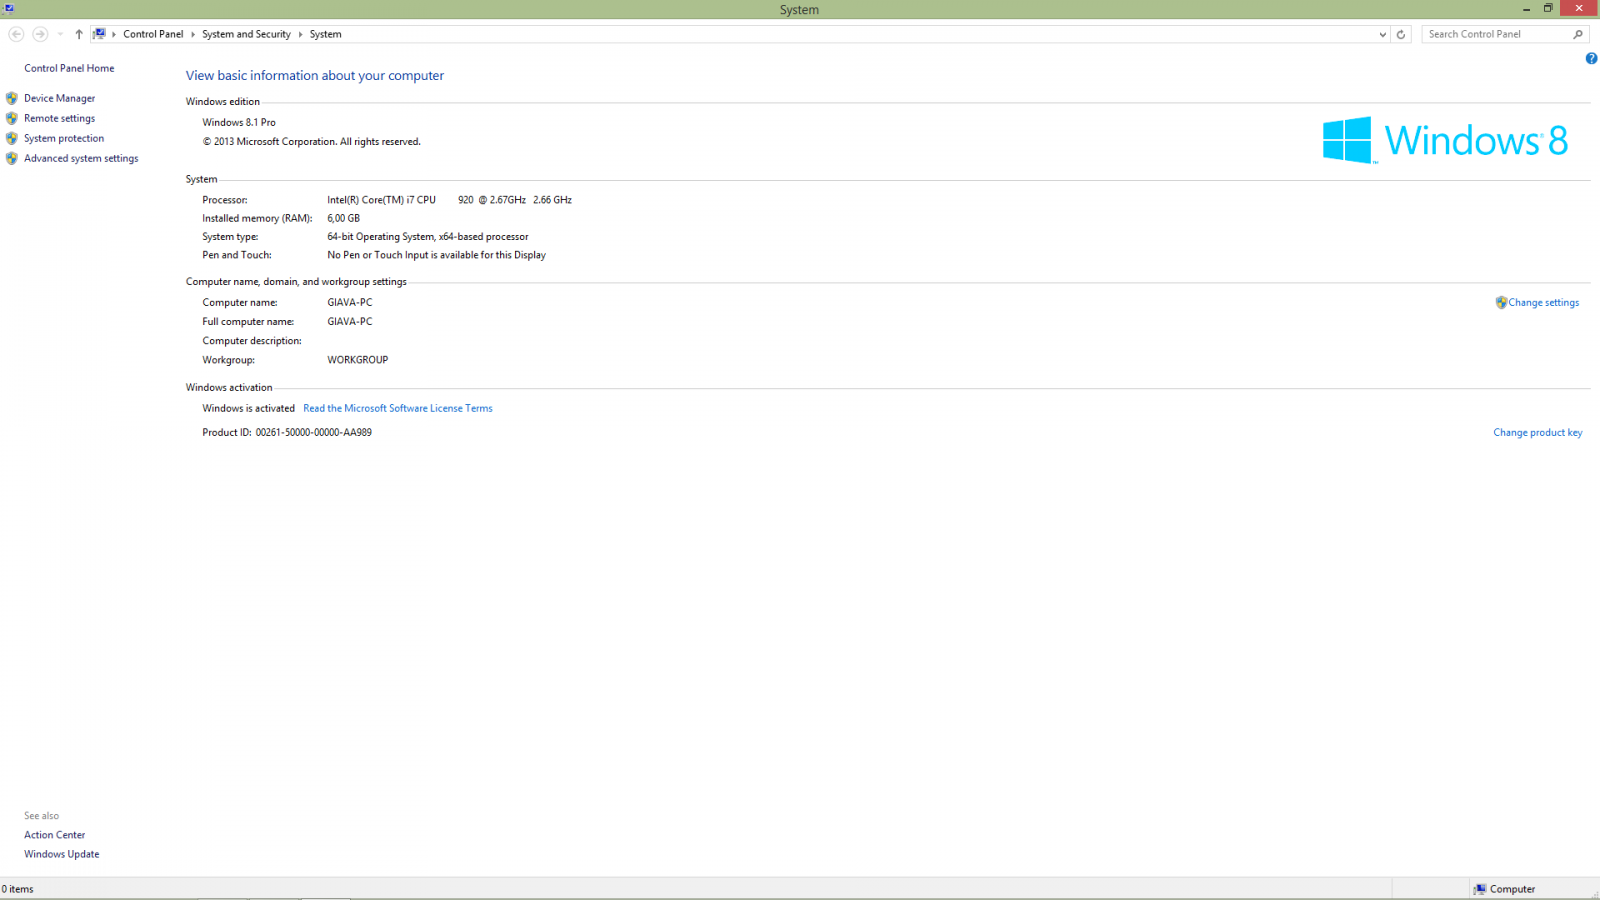Expand the chevron after Control Panel breadcrumb
1600x900 pixels.
tap(193, 34)
